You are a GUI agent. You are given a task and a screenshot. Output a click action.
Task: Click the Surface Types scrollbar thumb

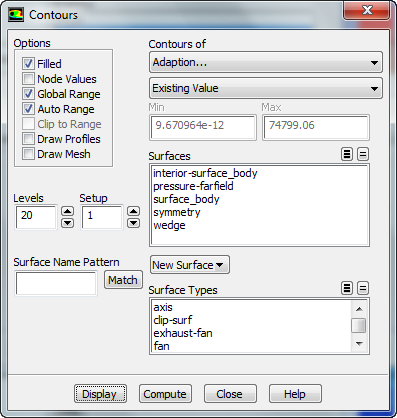tap(359, 325)
